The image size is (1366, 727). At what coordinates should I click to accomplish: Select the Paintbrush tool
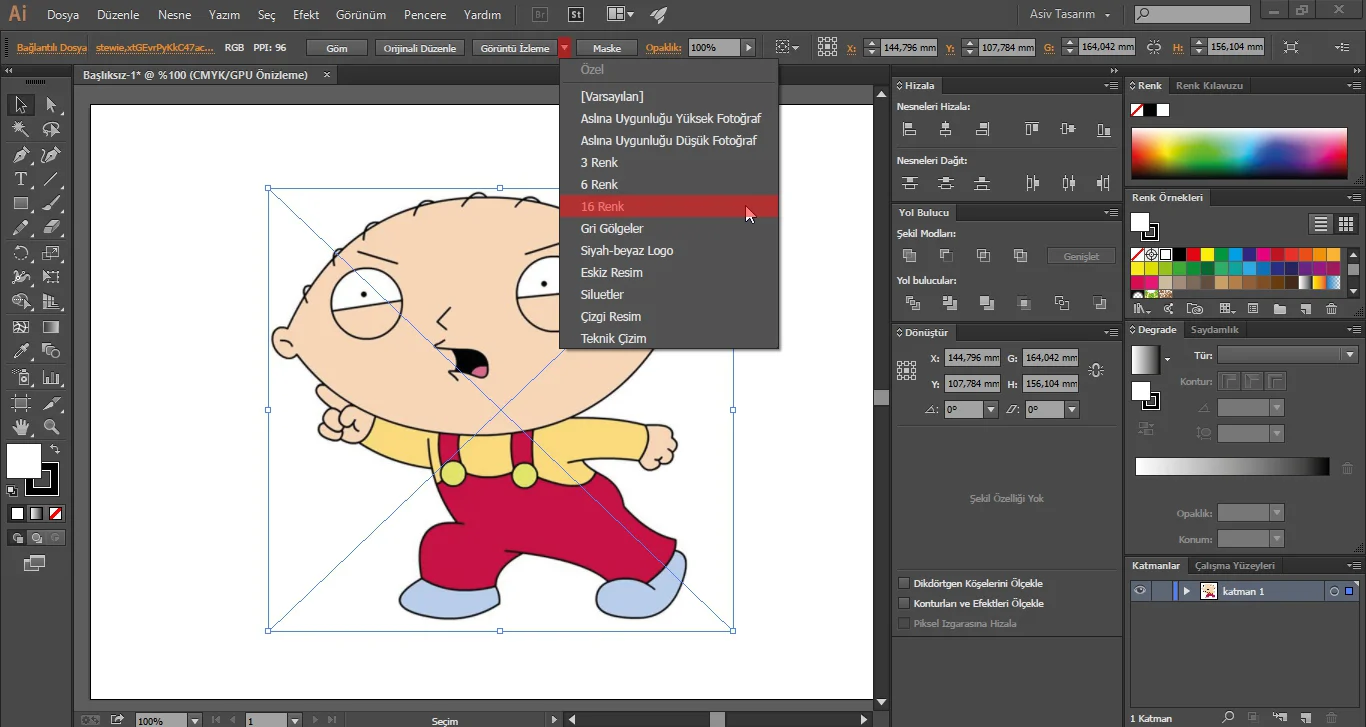pos(51,203)
